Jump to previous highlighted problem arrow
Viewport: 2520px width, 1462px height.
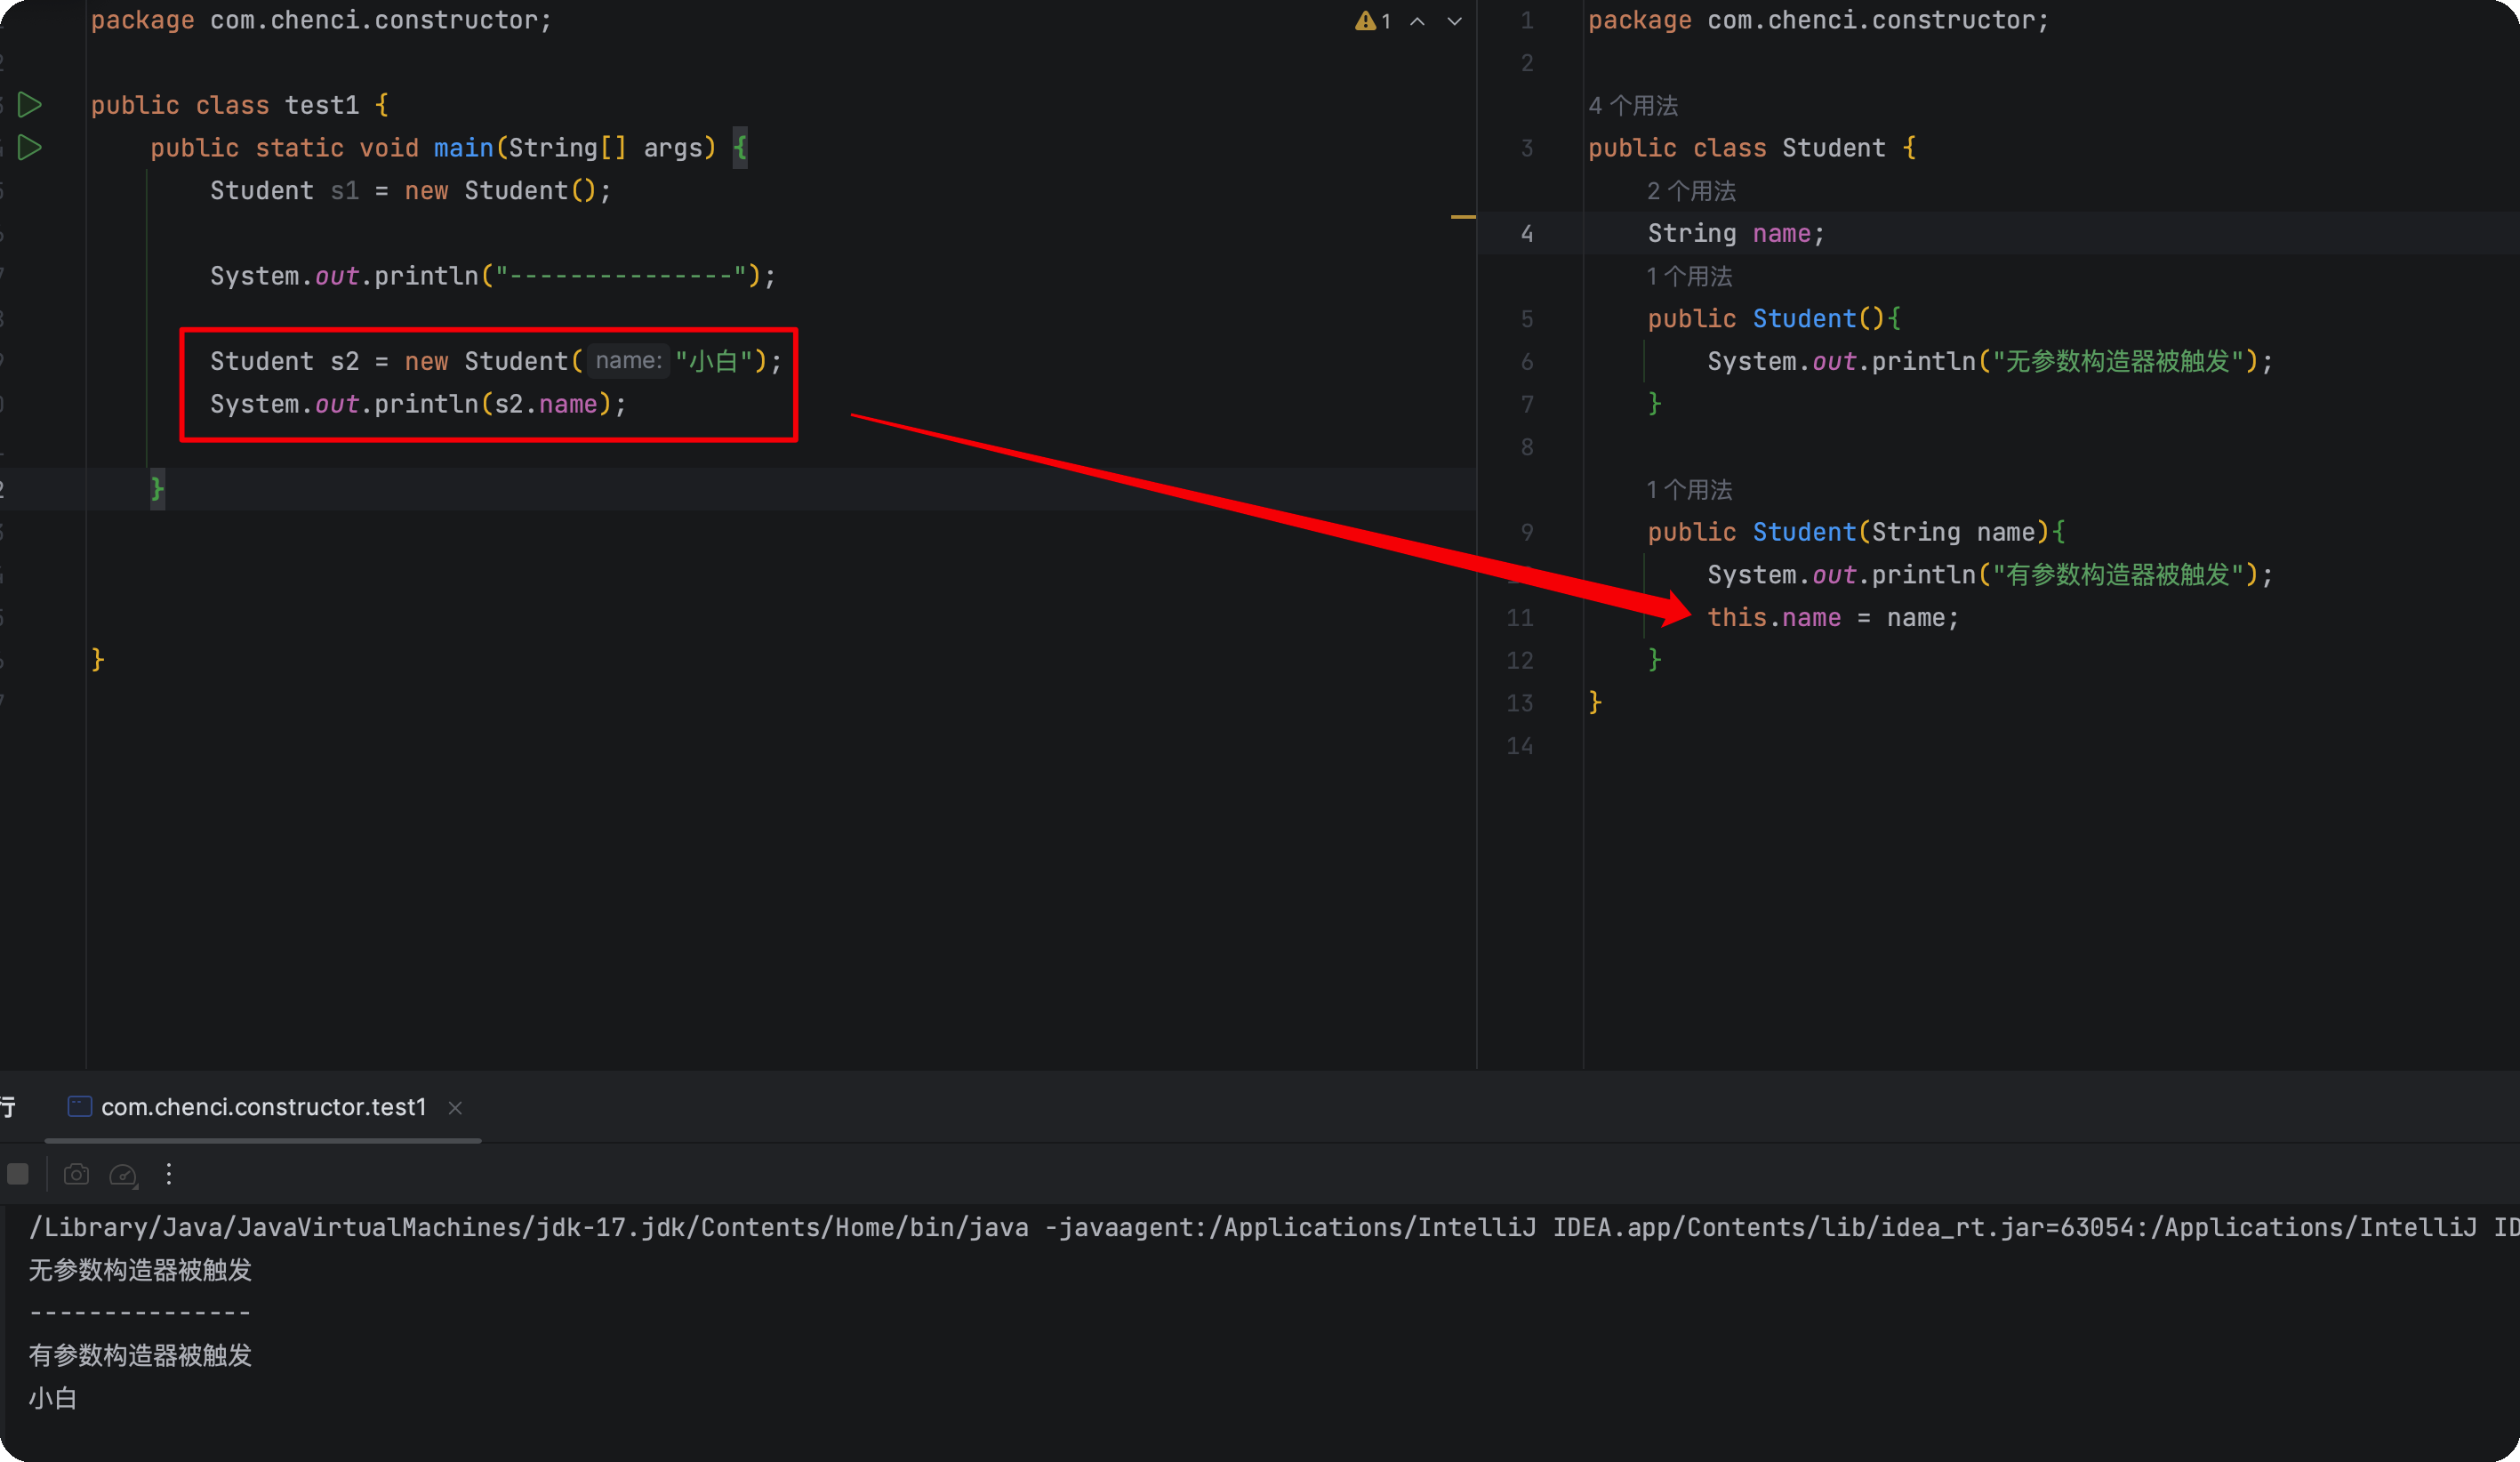[1417, 21]
